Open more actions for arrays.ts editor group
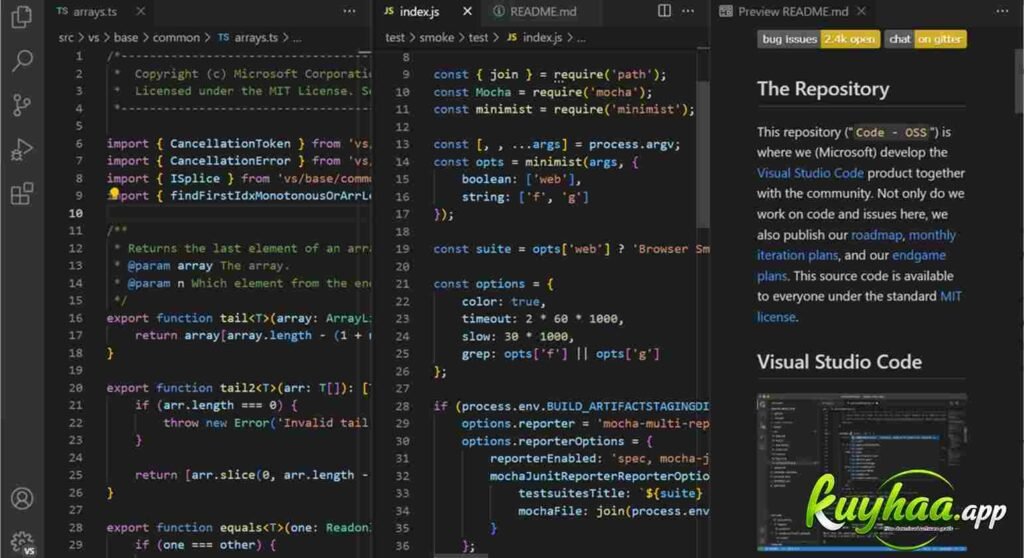This screenshot has height=558, width=1024. click(349, 10)
